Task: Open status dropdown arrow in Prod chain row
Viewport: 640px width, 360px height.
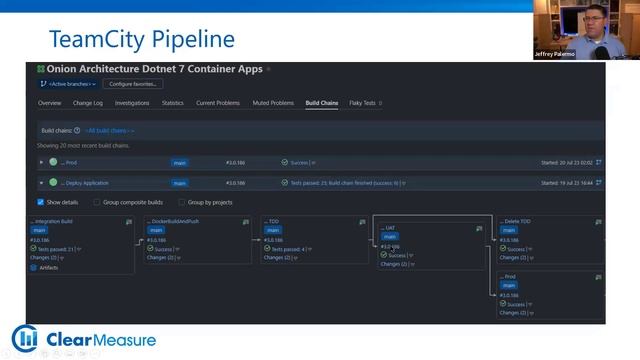Action: 314,163
